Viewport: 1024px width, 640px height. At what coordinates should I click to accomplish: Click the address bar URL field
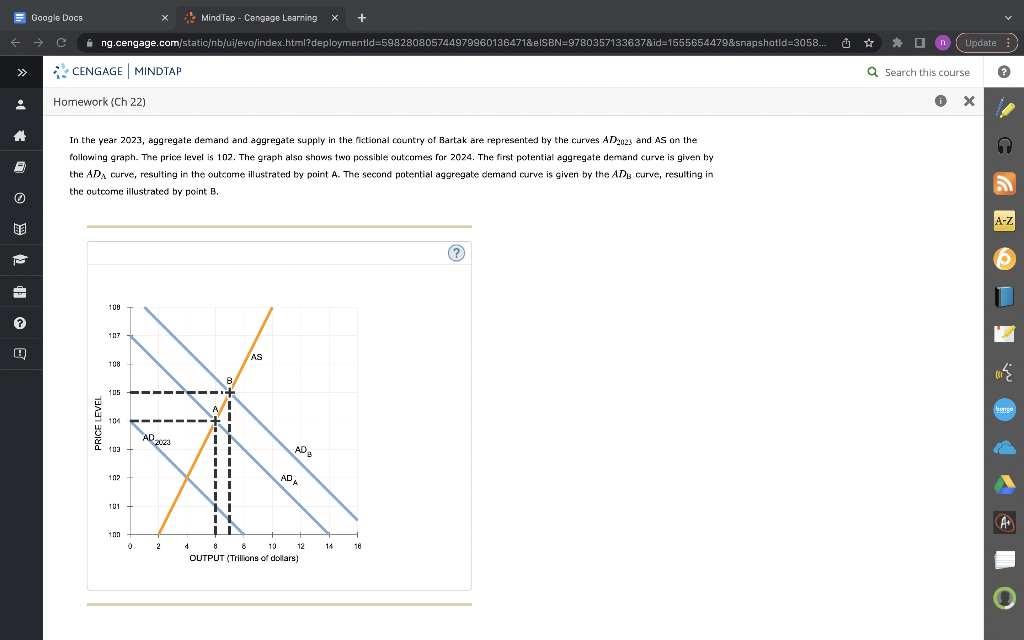point(400,43)
